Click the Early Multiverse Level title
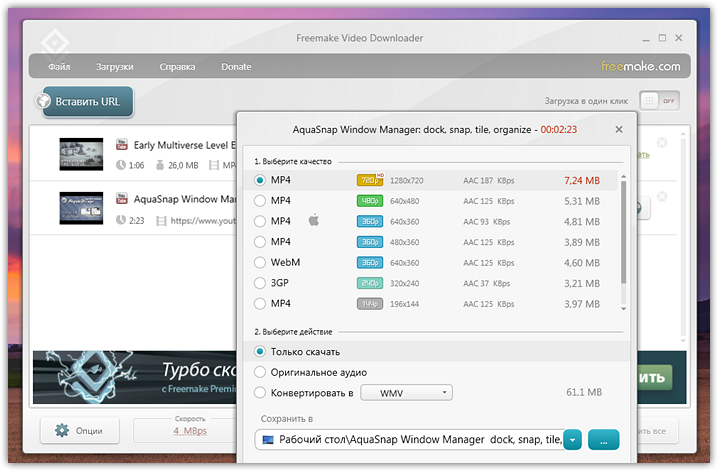The image size is (718, 471). (x=185, y=145)
